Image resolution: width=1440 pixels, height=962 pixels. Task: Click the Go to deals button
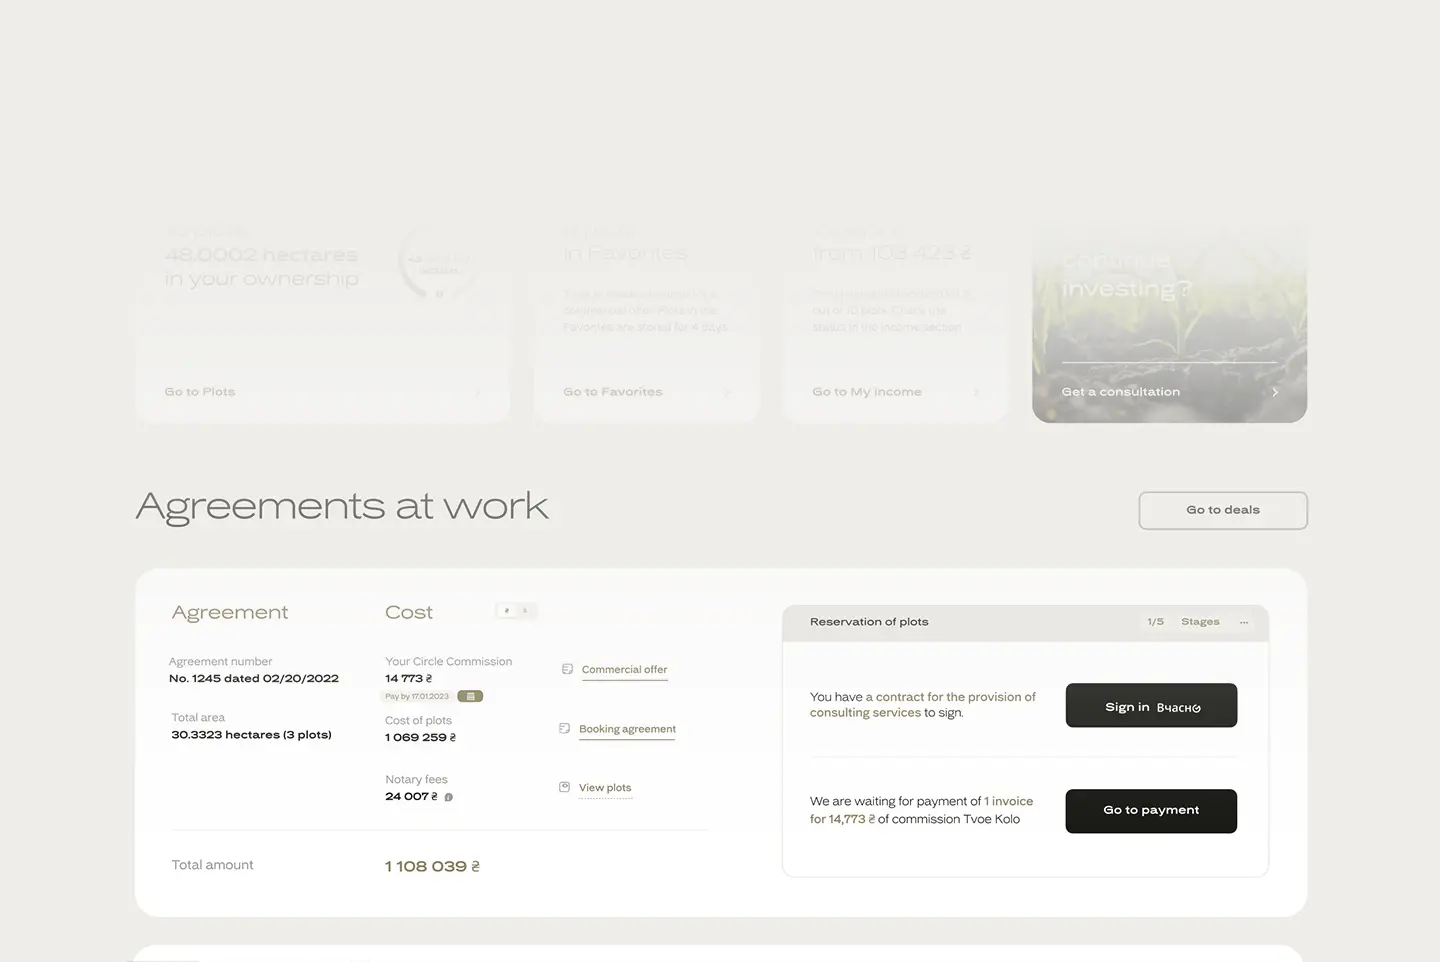pos(1222,510)
